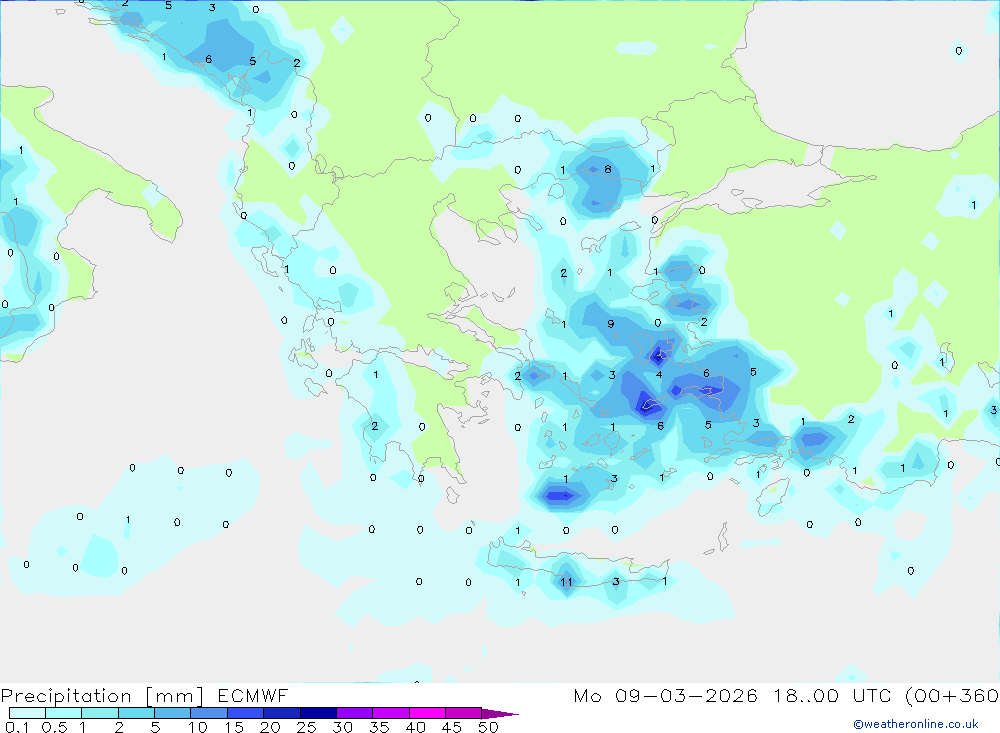1000x733 pixels.
Task: Click the legend label '40'
Action: 415,727
